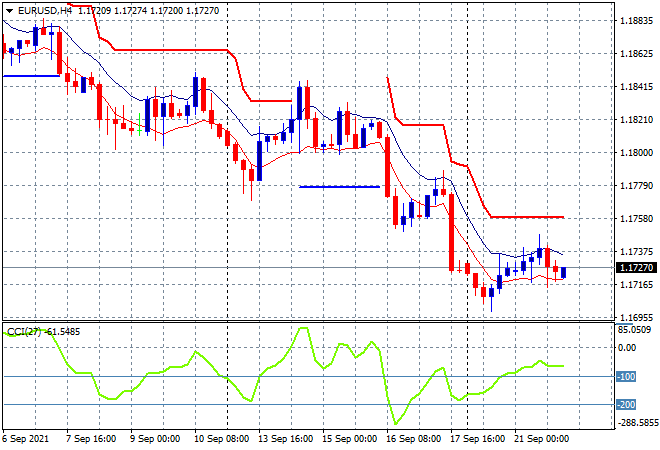The height and width of the screenshot is (450, 660).
Task: Click the 9 Sep 00:00 time label
Action: click(x=155, y=439)
